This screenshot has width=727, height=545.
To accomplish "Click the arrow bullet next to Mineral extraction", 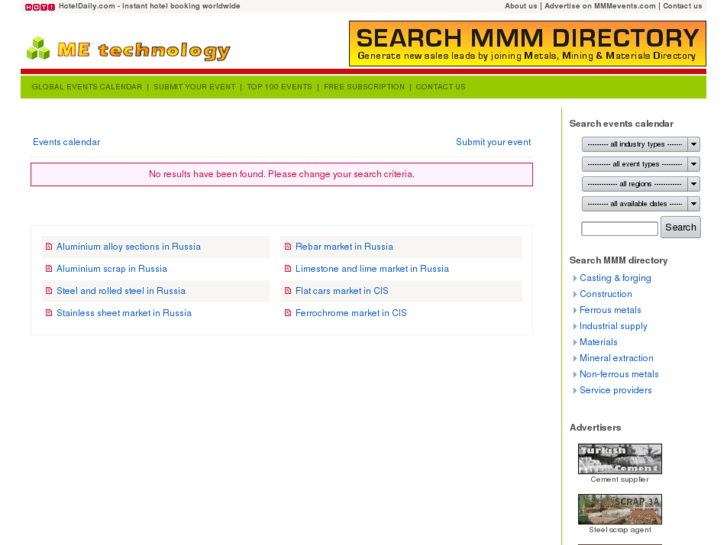I will (x=575, y=359).
